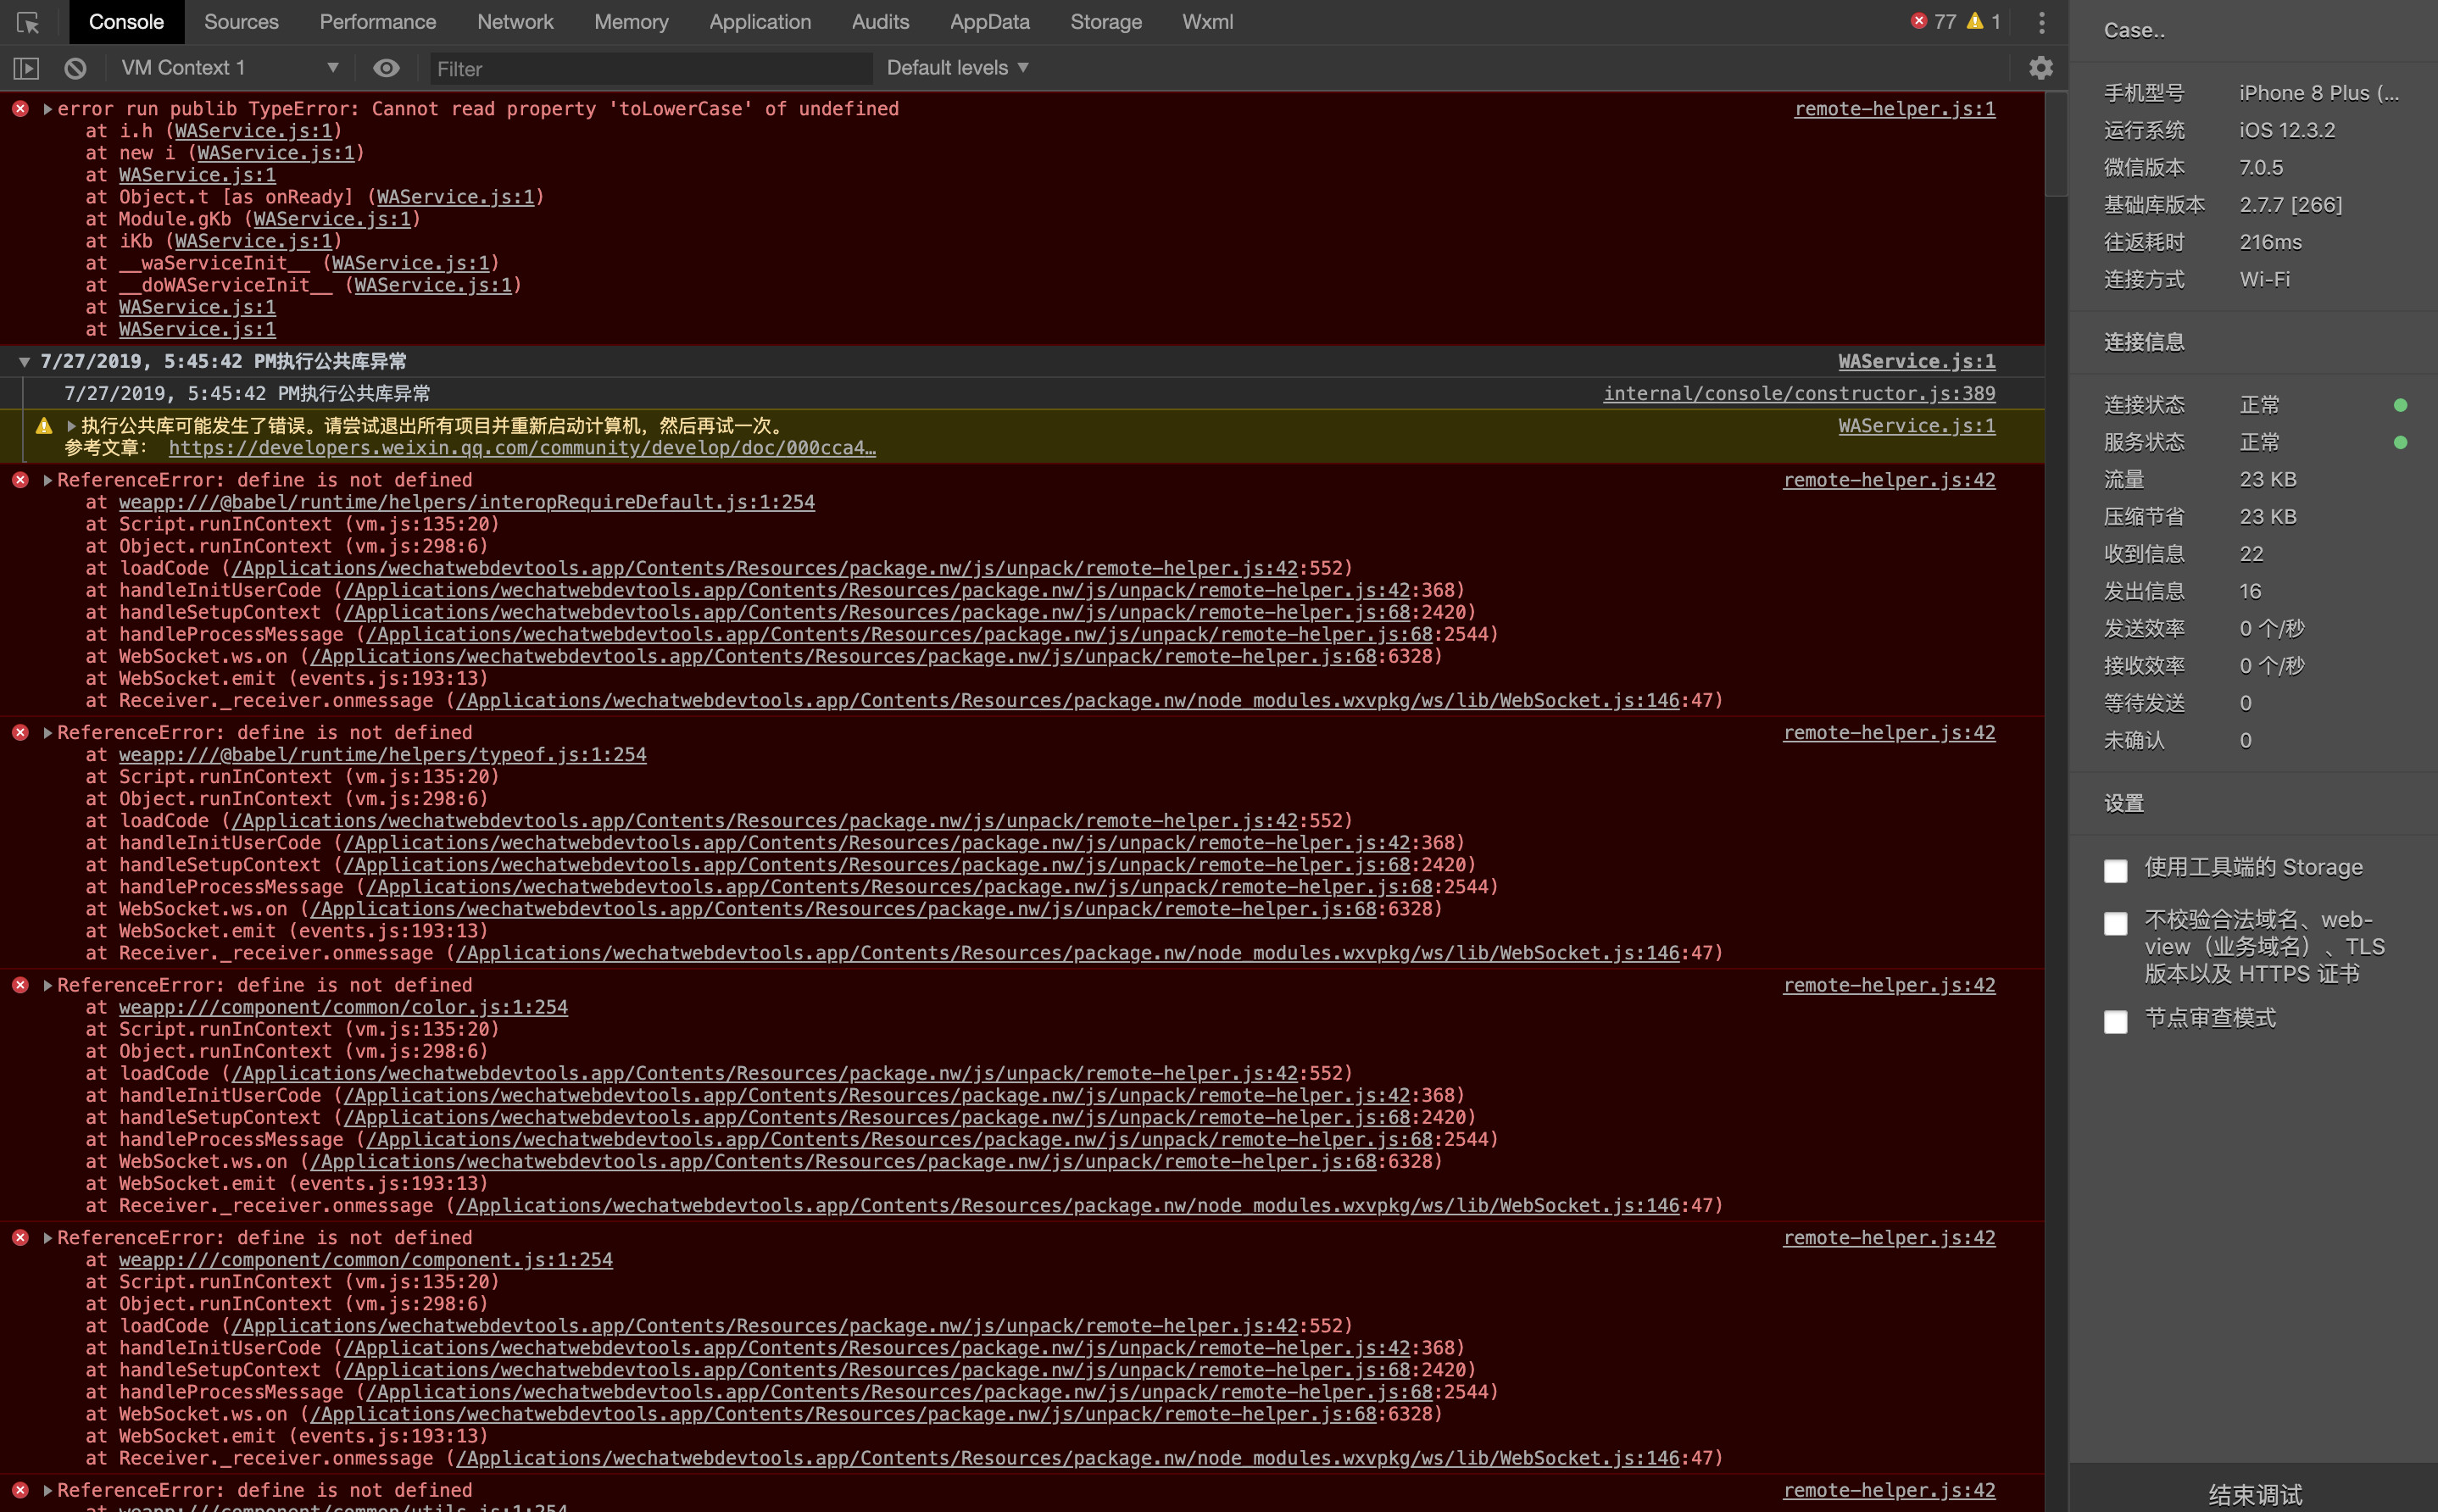Expand the 执行公共库可能发生了错误 warning

coord(71,426)
